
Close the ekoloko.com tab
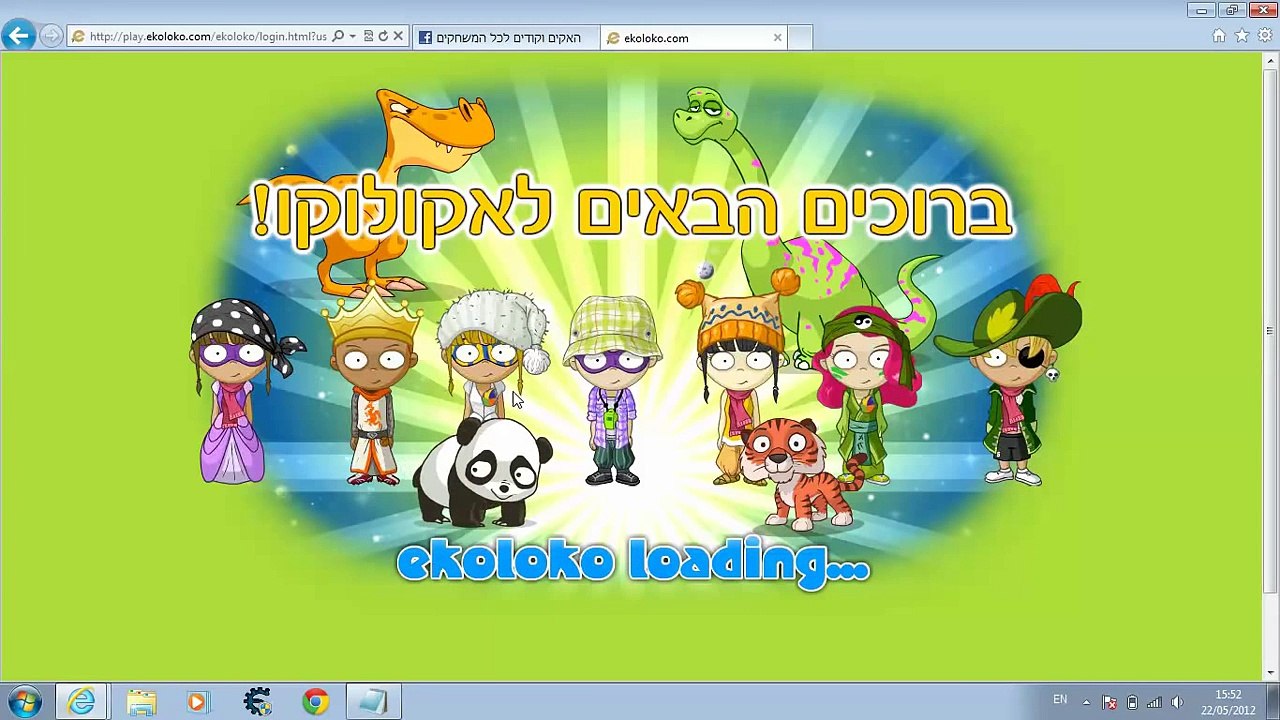pos(777,38)
